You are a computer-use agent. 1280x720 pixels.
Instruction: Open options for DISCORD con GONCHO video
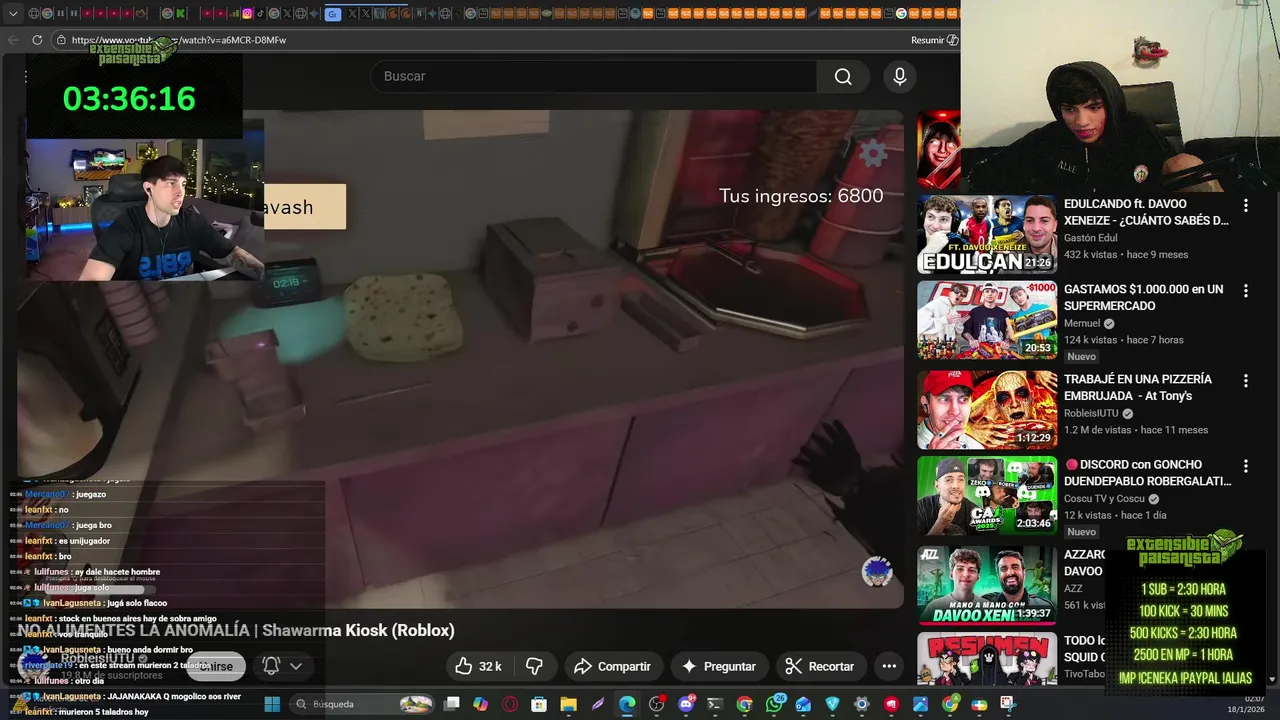[1245, 466]
